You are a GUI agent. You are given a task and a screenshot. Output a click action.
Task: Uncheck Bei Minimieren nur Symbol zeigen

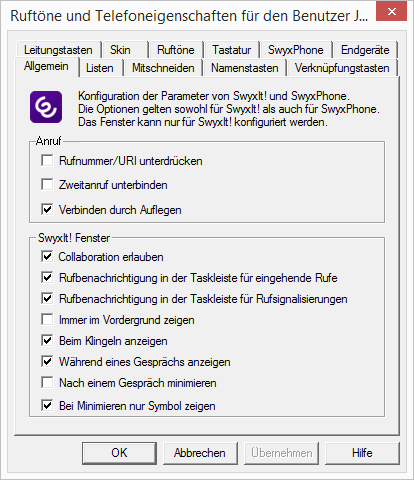47,405
